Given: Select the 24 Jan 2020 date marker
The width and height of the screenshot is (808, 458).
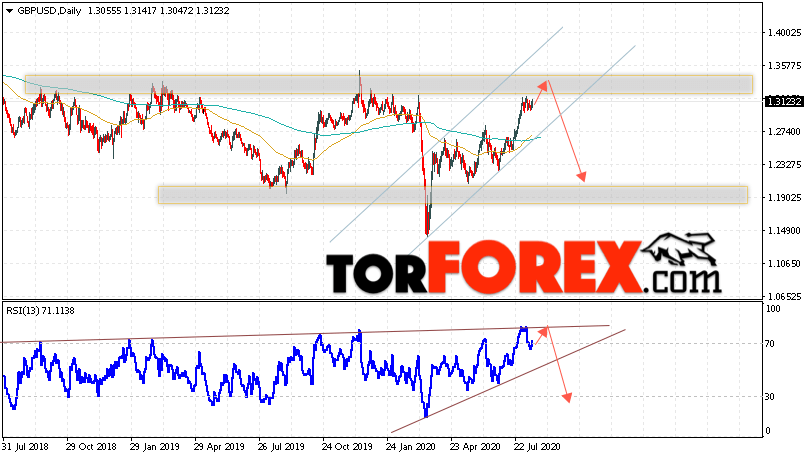Looking at the screenshot, I should (411, 447).
